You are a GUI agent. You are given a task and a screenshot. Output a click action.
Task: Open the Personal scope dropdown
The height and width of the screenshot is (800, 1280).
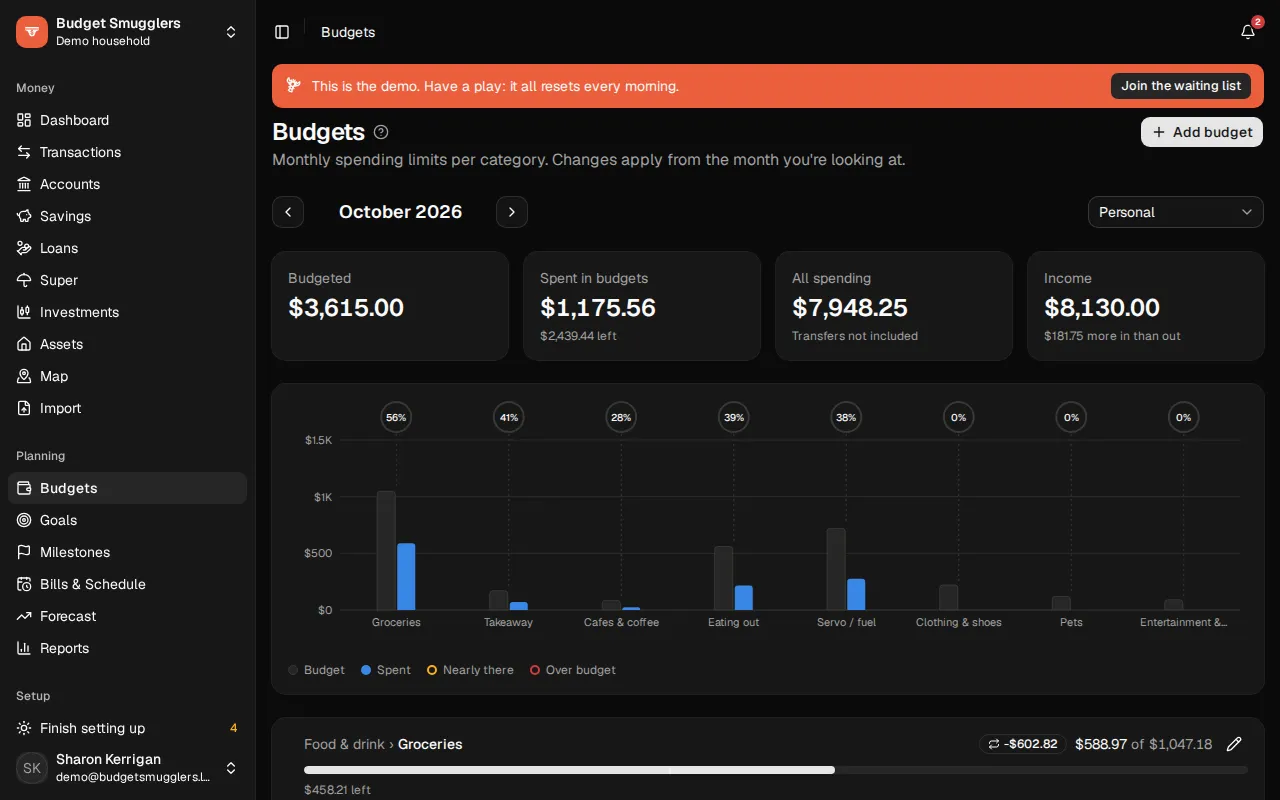[1176, 212]
